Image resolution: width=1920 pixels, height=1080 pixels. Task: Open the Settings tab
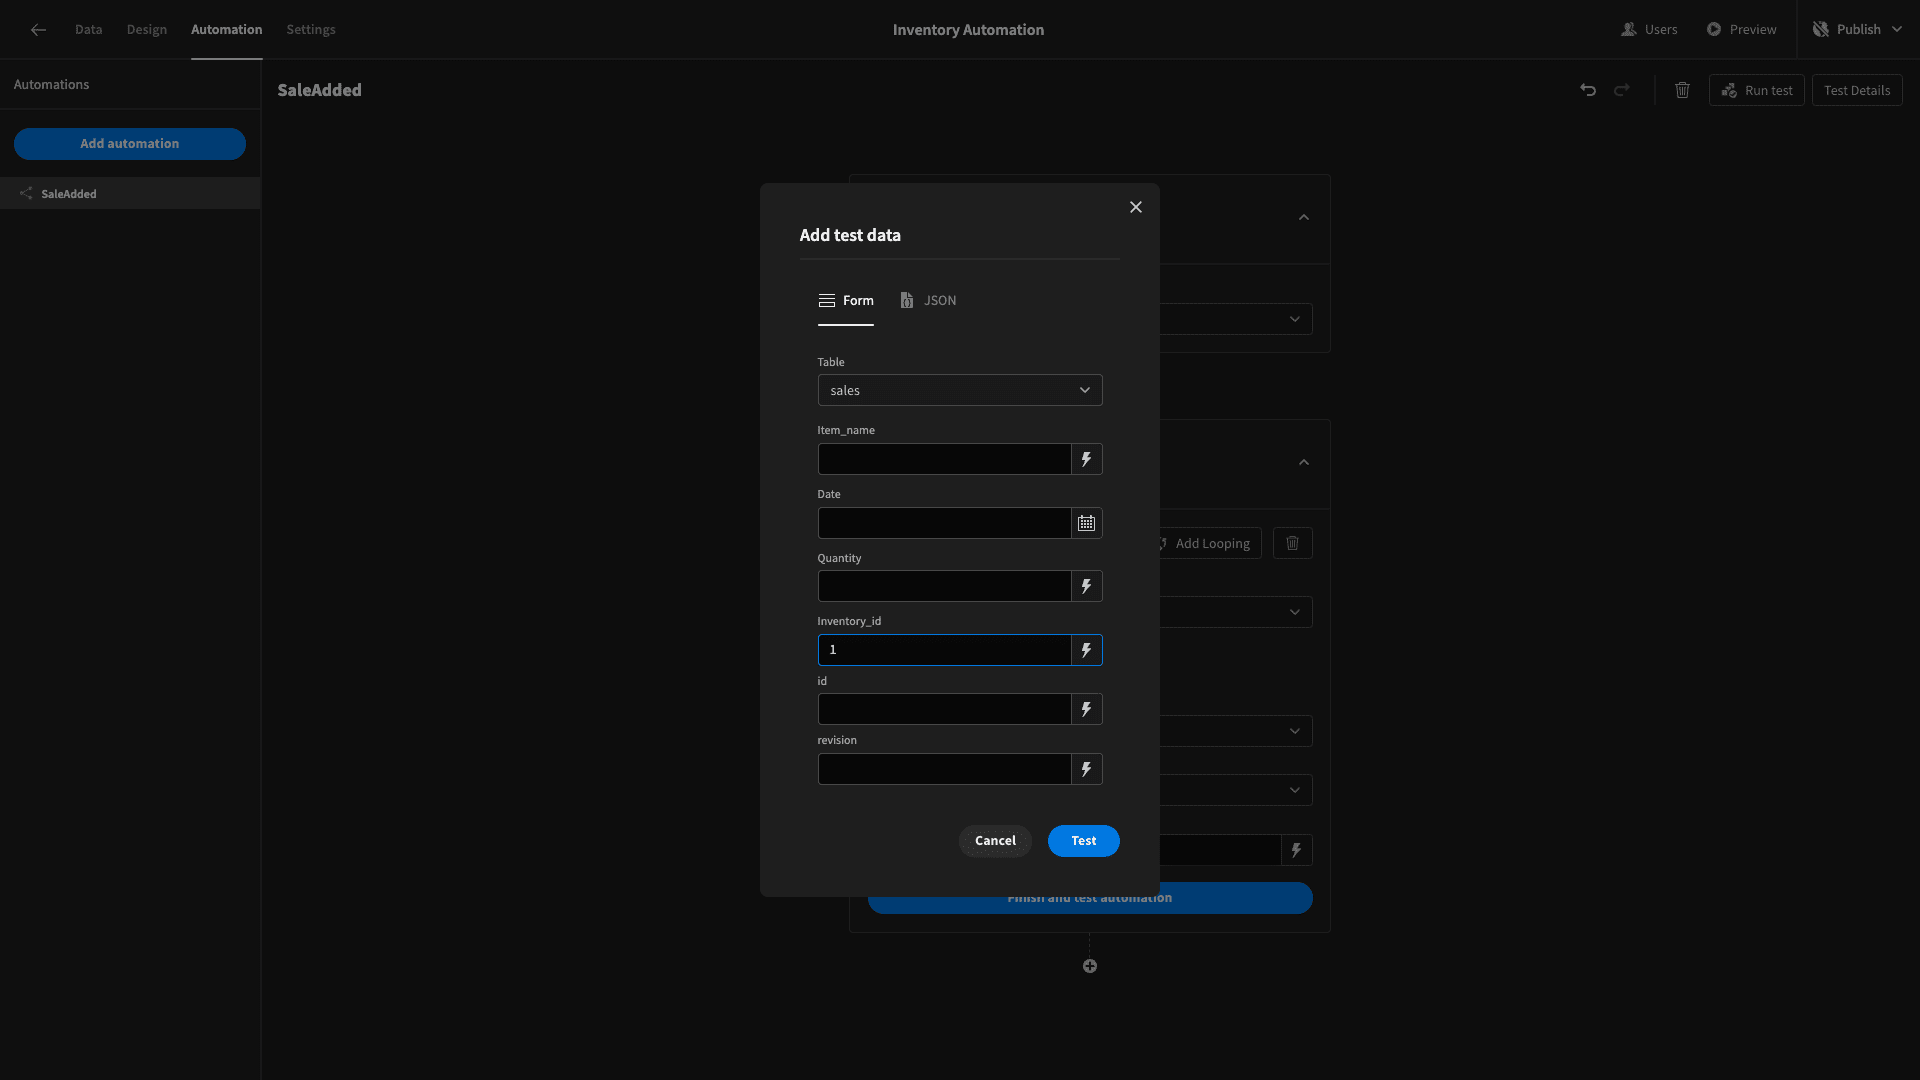pos(311,30)
